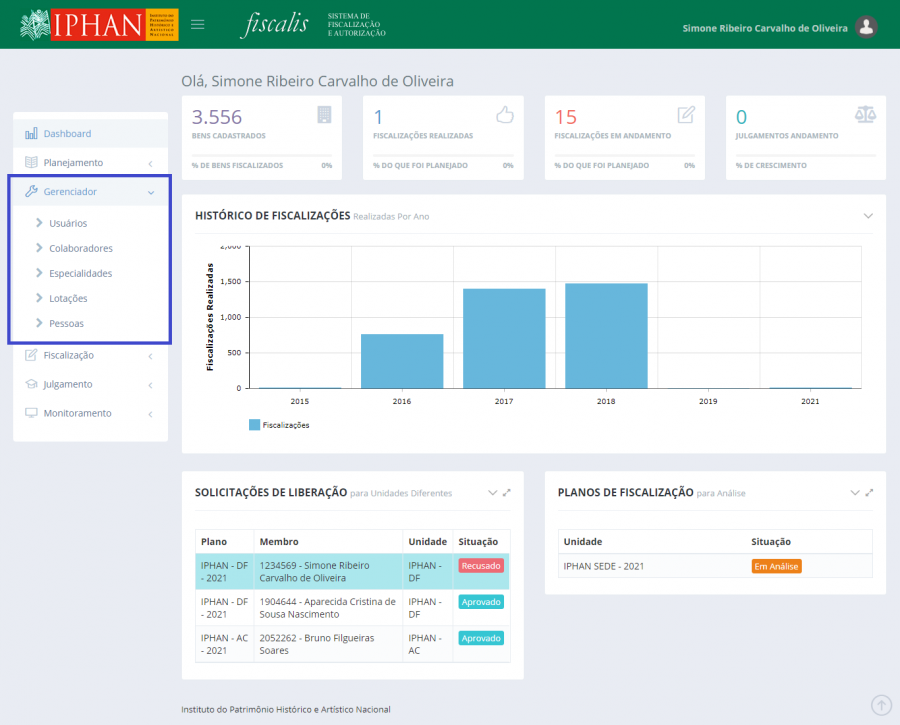This screenshot has height=725, width=900.
Task: Expand the Solicitações de Liberação panel to fullscreen
Action: pyautogui.click(x=507, y=493)
